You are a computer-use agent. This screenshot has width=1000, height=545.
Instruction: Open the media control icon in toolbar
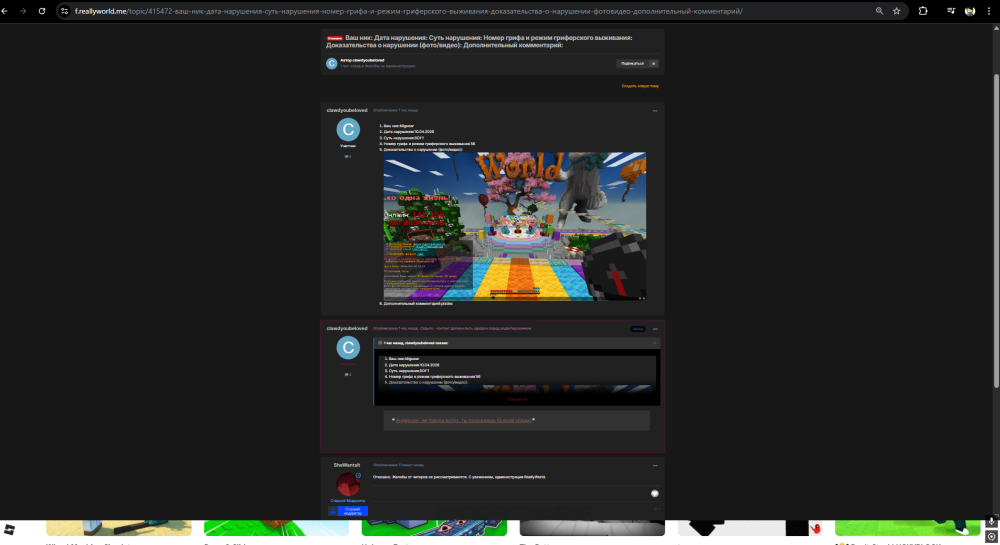(x=951, y=11)
